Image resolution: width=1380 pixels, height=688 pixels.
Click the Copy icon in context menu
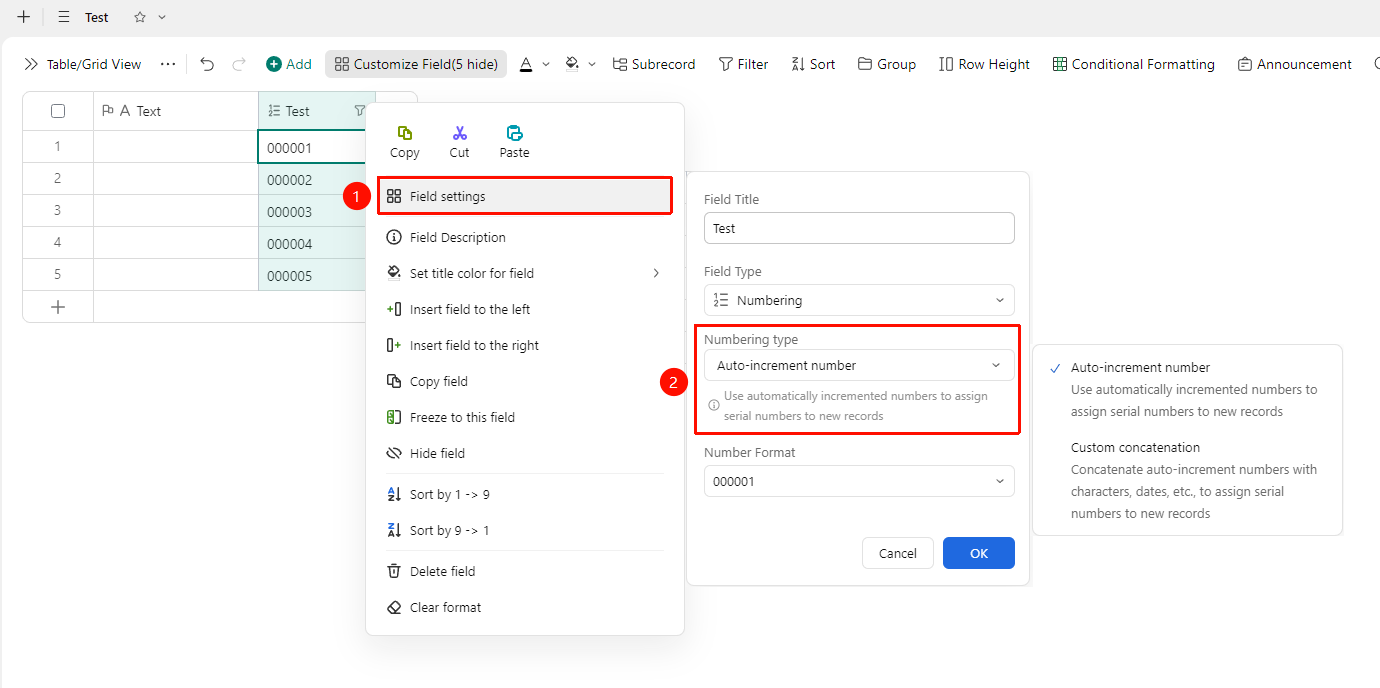click(405, 133)
